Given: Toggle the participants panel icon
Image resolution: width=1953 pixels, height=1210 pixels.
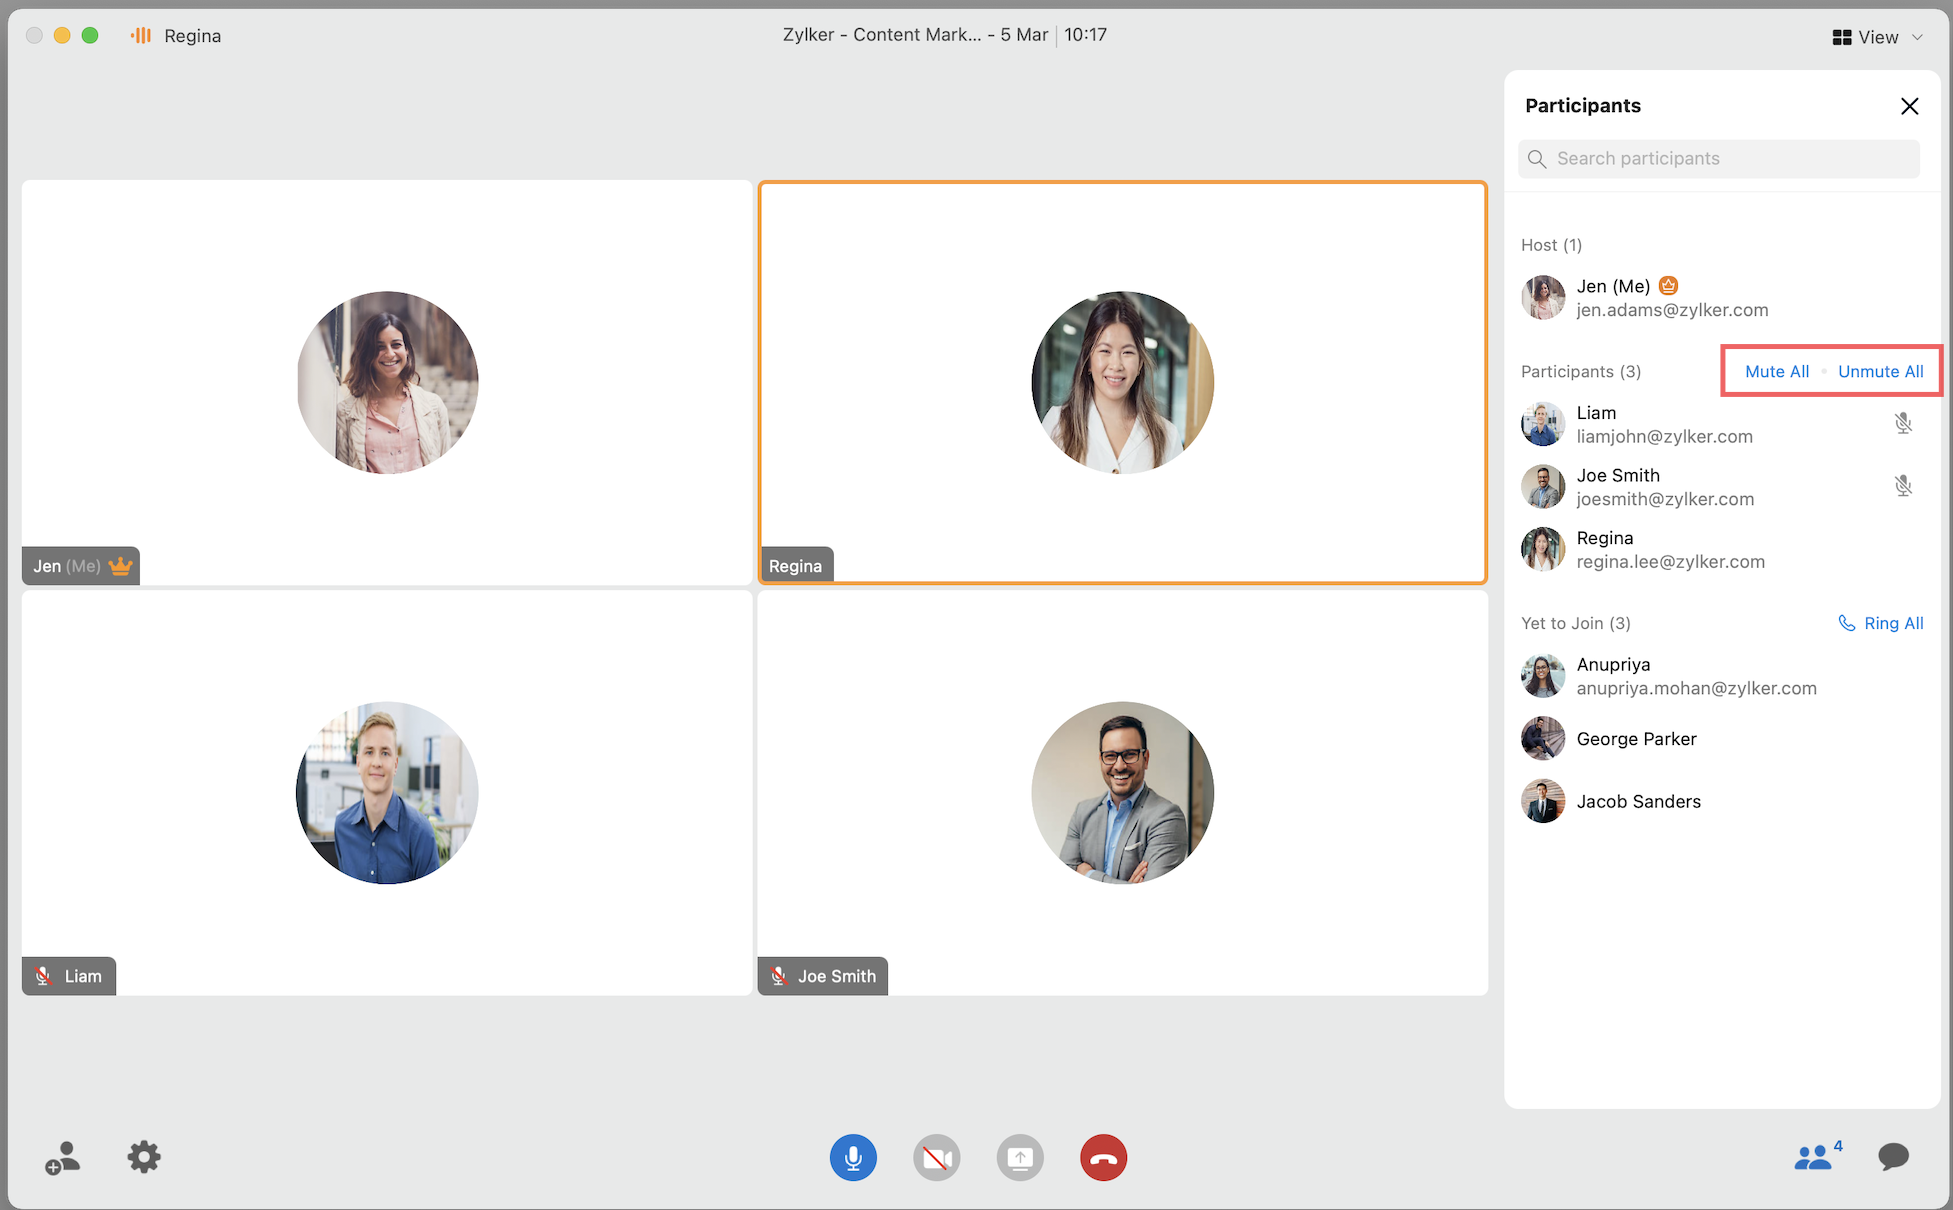Looking at the screenshot, I should (x=1814, y=1157).
